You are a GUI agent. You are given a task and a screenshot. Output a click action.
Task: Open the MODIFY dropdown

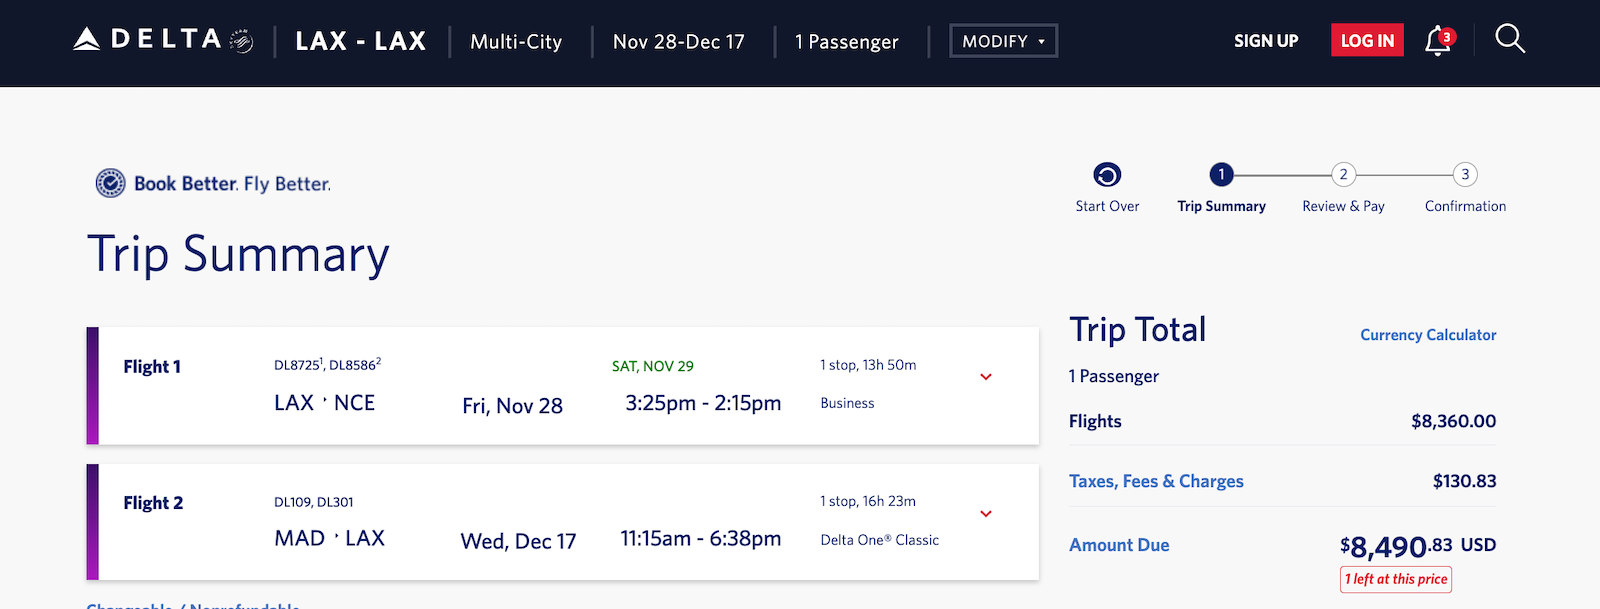pos(1003,41)
